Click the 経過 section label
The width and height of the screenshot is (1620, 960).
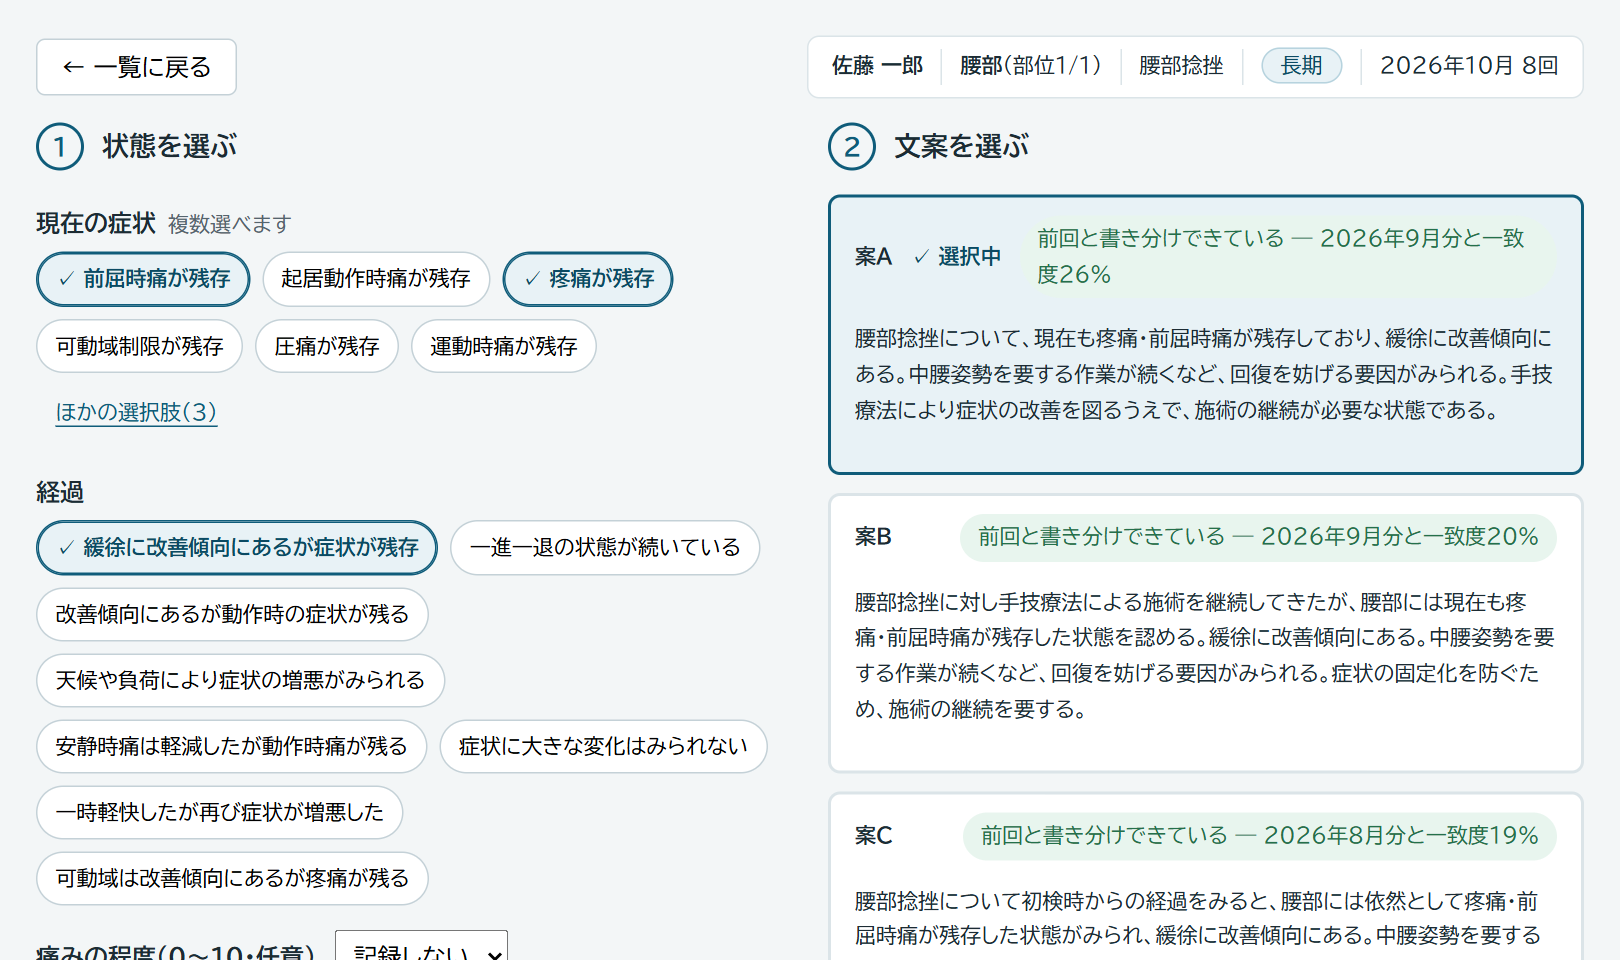(60, 492)
